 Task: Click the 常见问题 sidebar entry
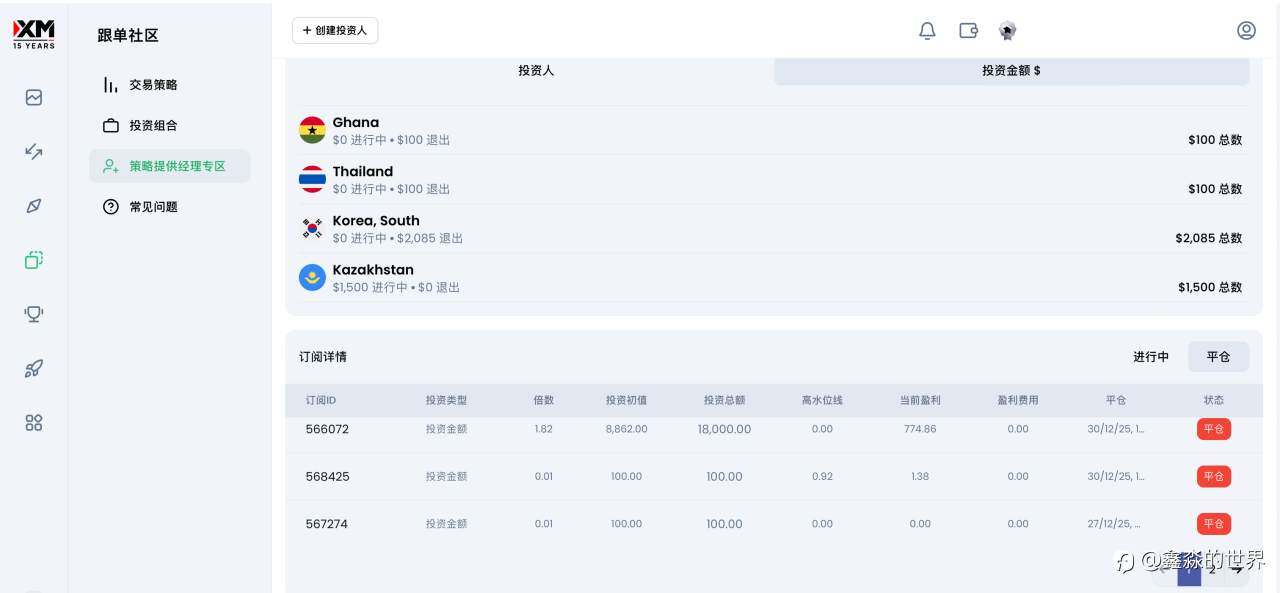153,207
